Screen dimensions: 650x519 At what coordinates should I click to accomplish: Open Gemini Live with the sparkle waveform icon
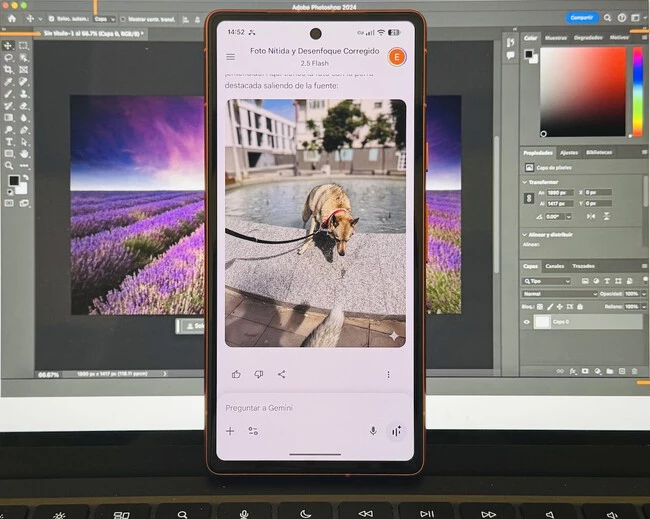pos(396,431)
